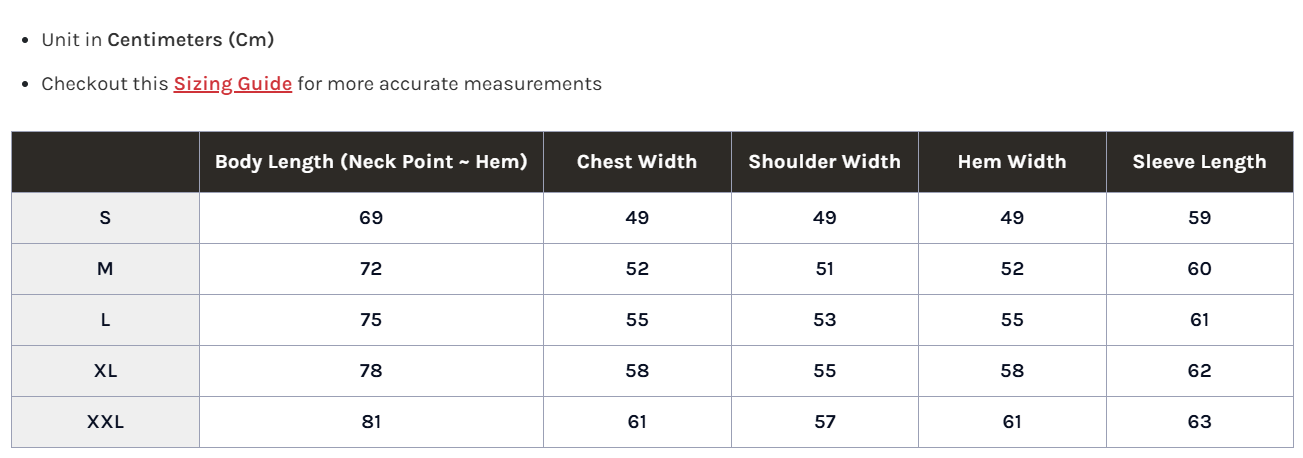Select the M size row label

[x=105, y=269]
